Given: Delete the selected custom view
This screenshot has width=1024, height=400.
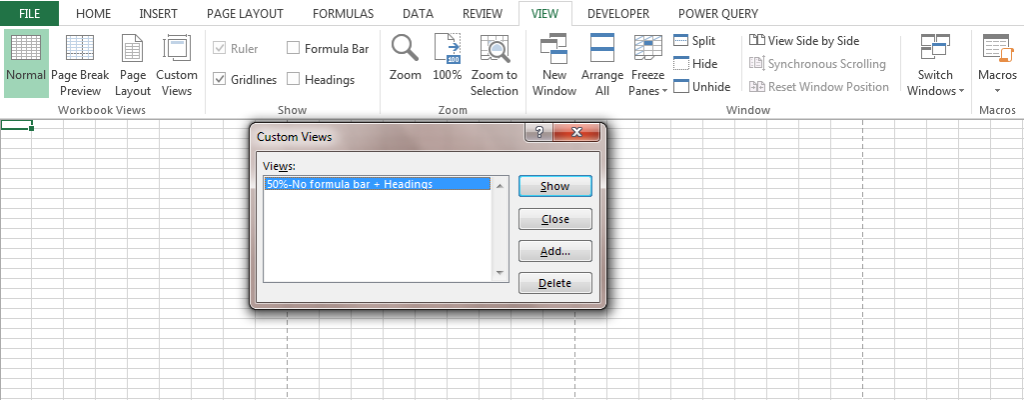Looking at the screenshot, I should [x=555, y=283].
